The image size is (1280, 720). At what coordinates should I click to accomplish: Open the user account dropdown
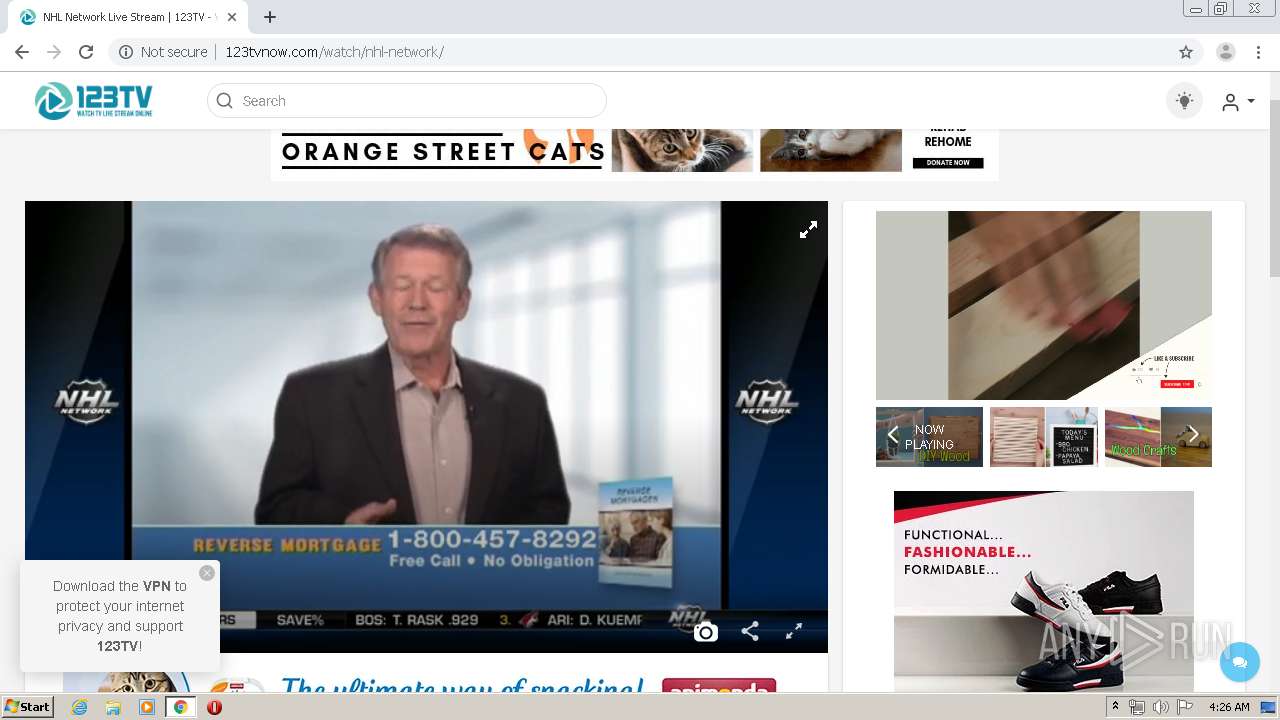click(1238, 102)
